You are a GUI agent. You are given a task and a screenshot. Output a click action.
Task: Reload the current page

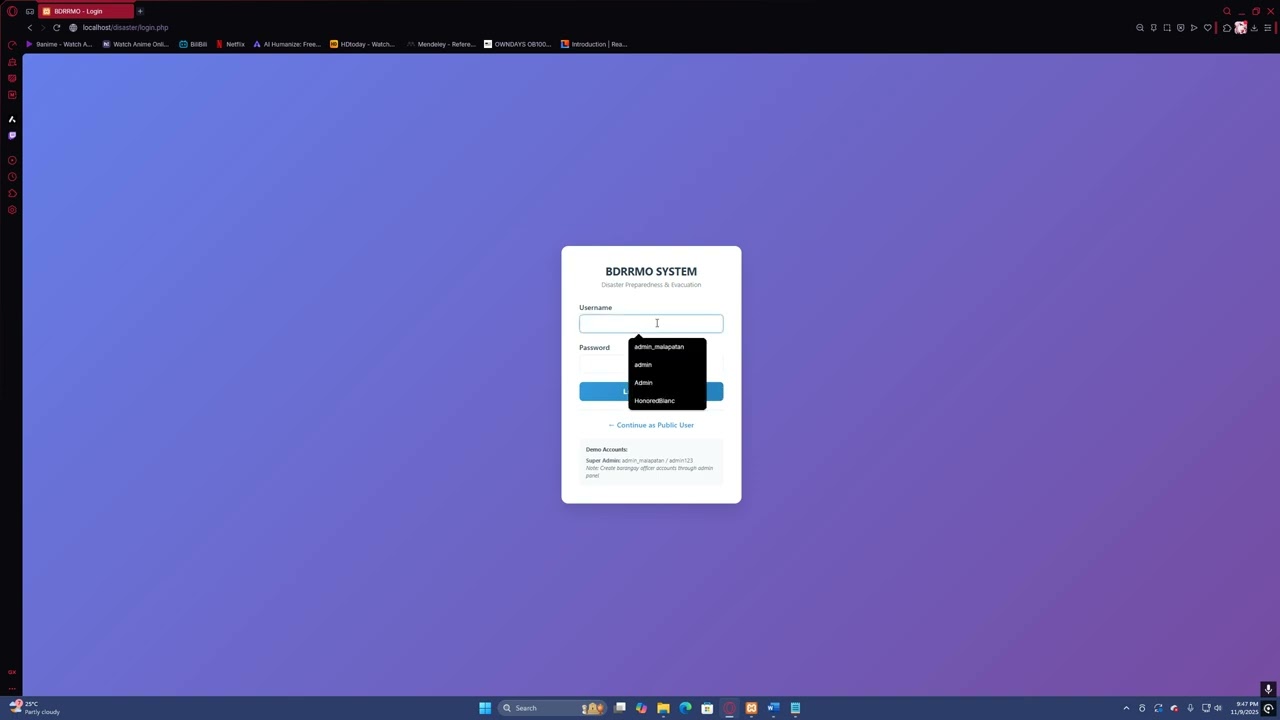tap(57, 28)
